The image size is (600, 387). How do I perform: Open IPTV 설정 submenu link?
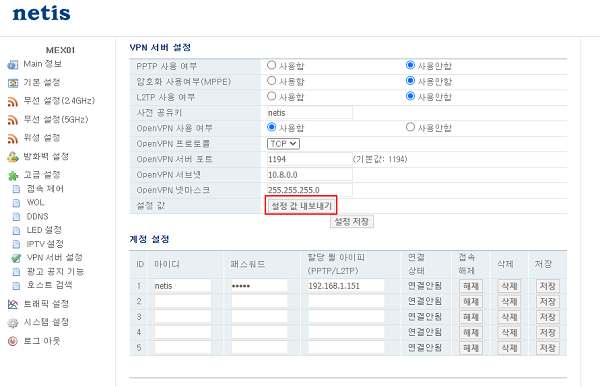[x=45, y=244]
